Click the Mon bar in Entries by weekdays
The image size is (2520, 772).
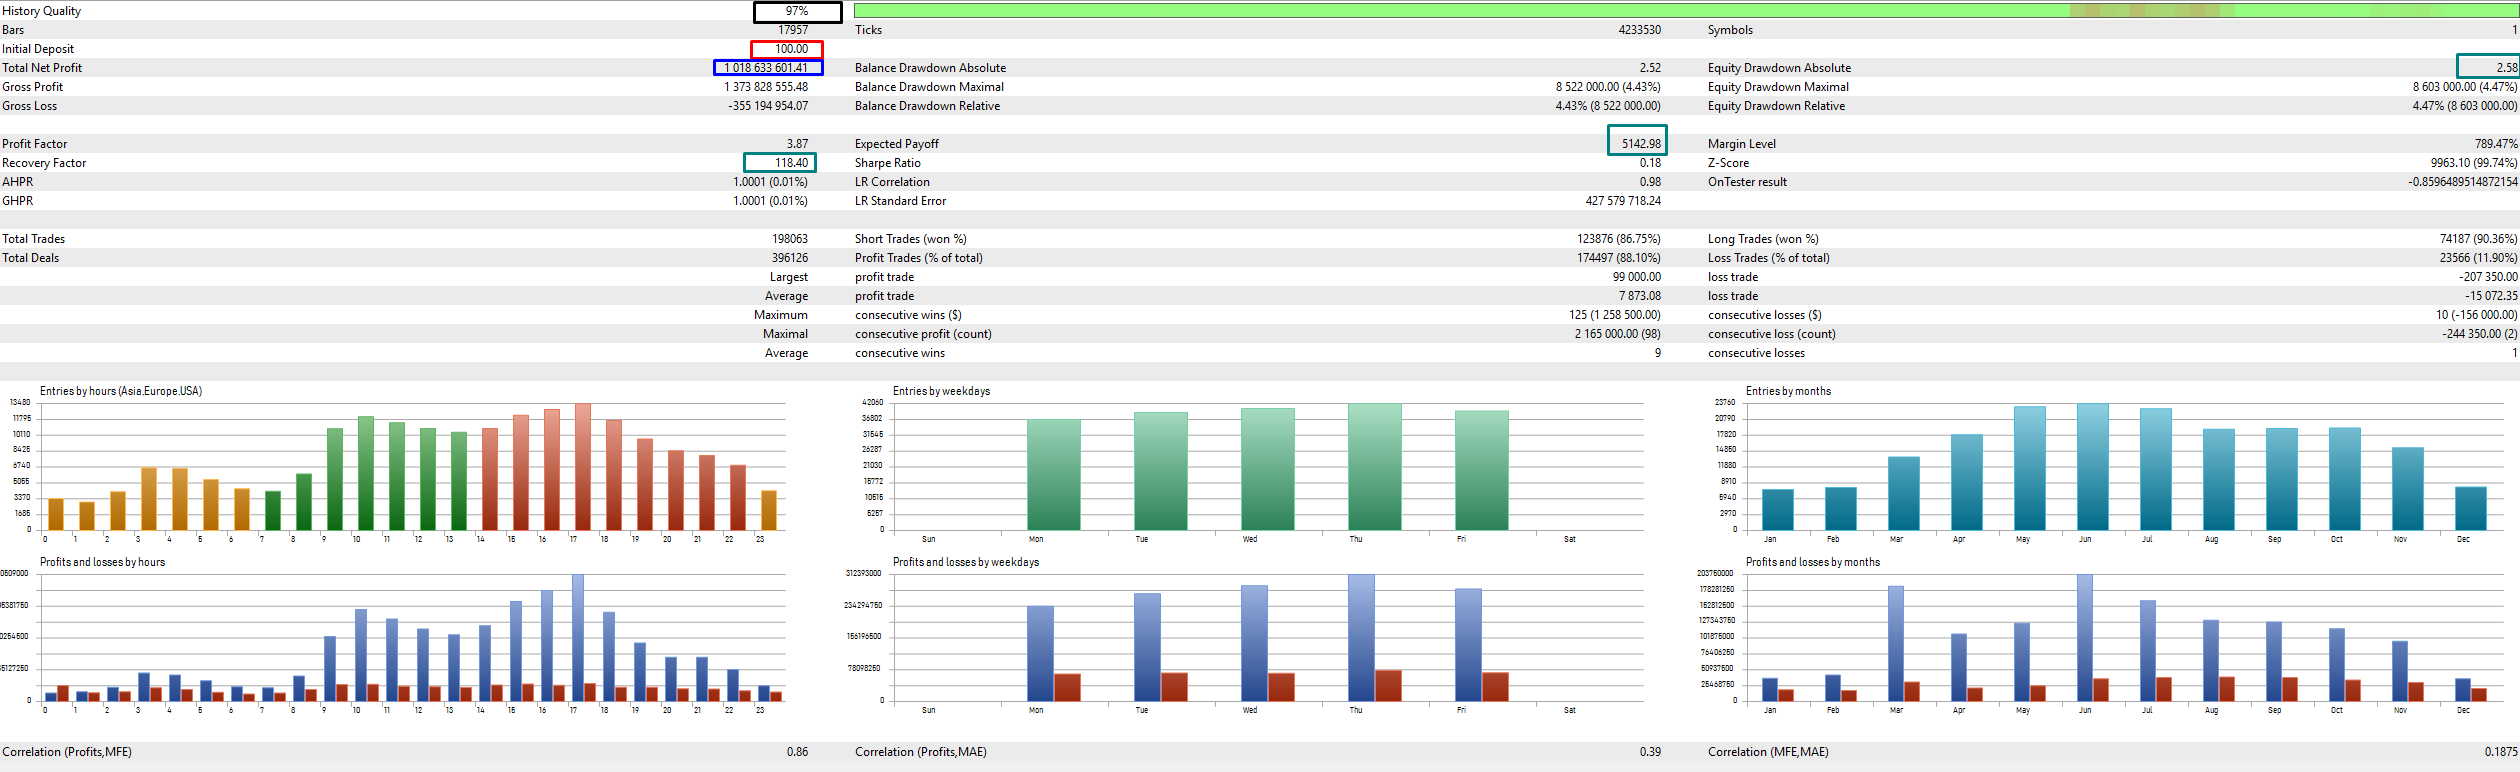click(x=1054, y=475)
